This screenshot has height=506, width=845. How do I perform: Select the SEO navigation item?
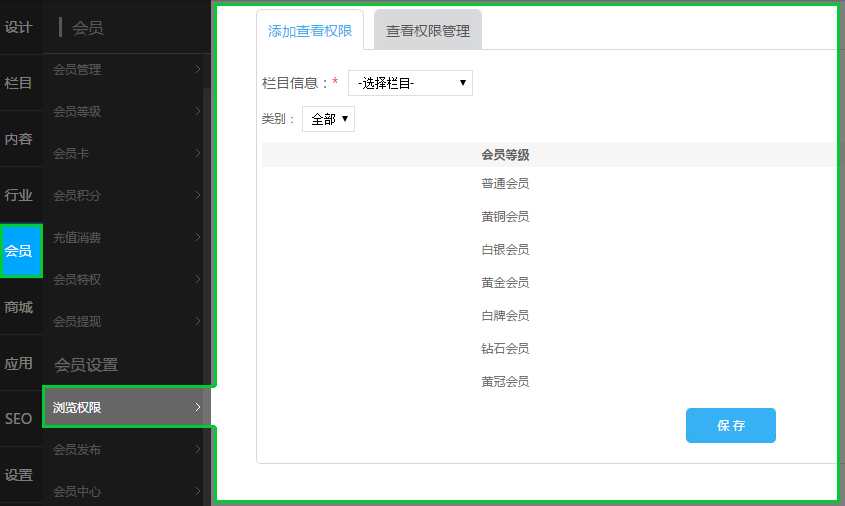(x=19, y=419)
